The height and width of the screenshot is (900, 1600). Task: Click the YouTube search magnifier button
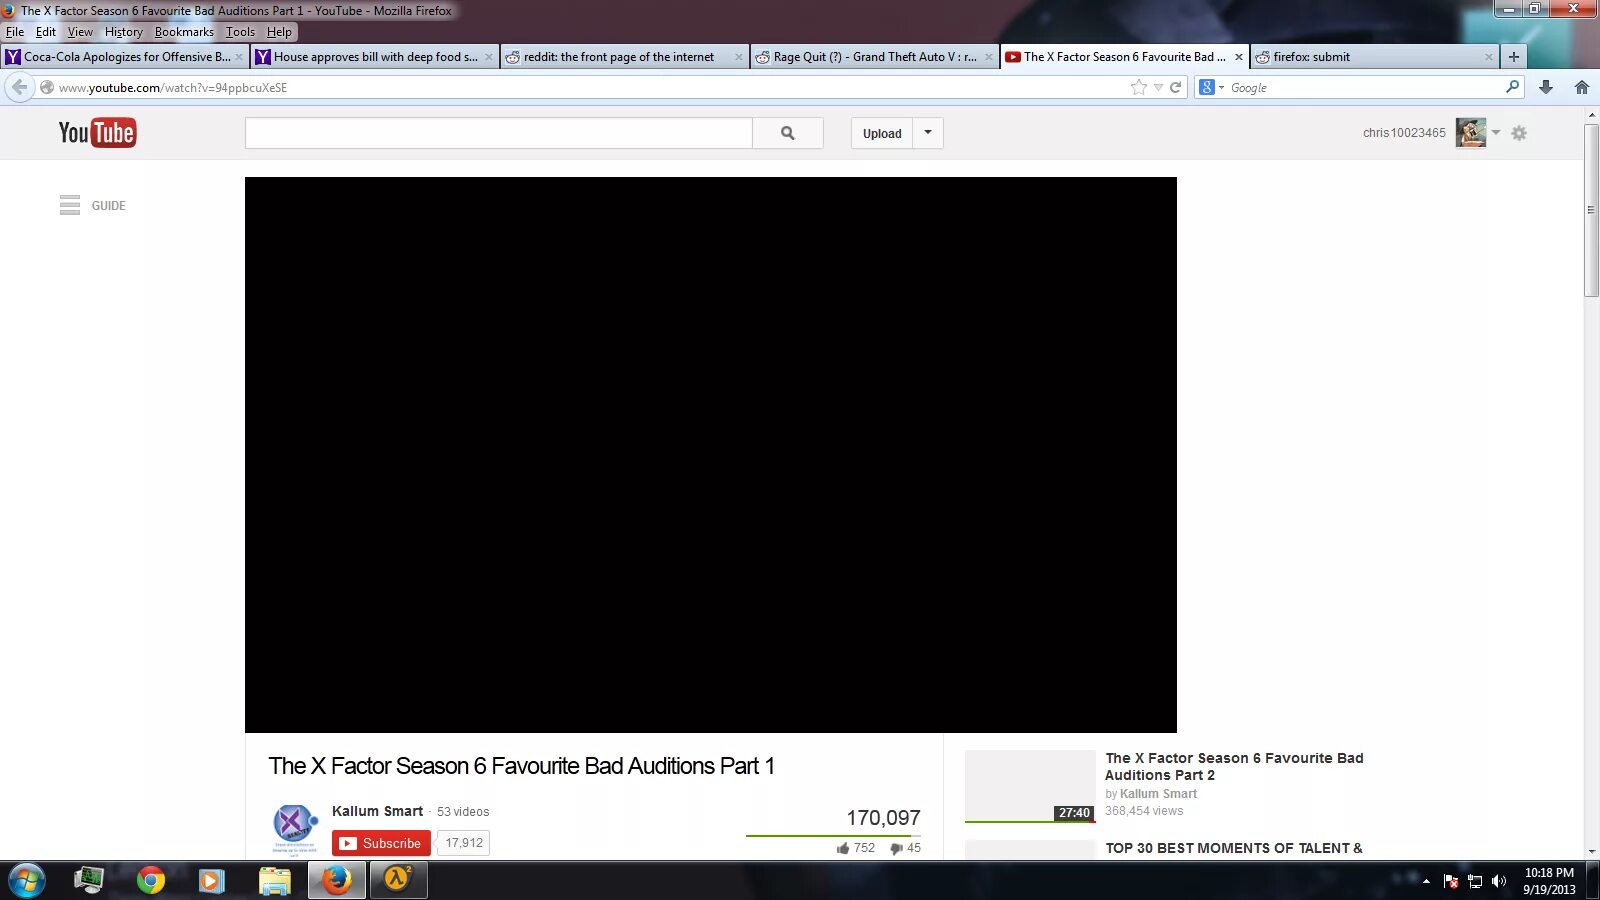pyautogui.click(x=788, y=133)
